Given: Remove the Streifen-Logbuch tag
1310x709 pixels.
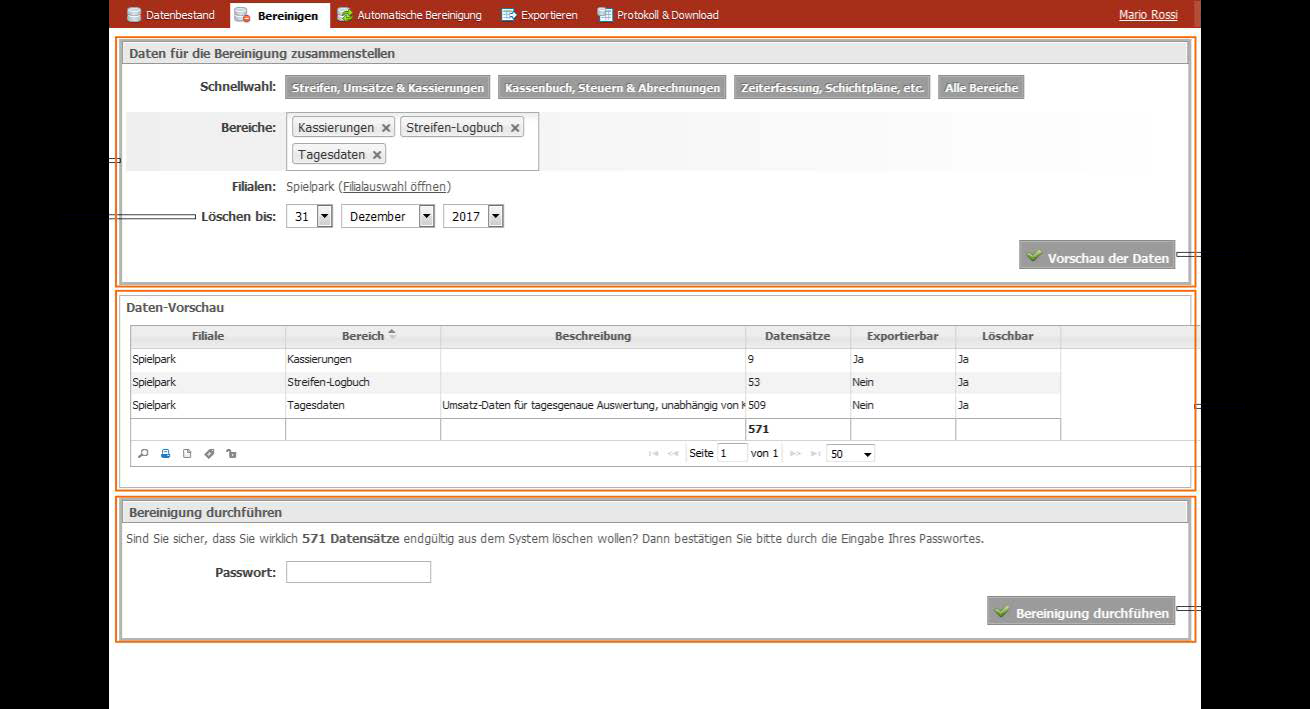Looking at the screenshot, I should pos(515,128).
